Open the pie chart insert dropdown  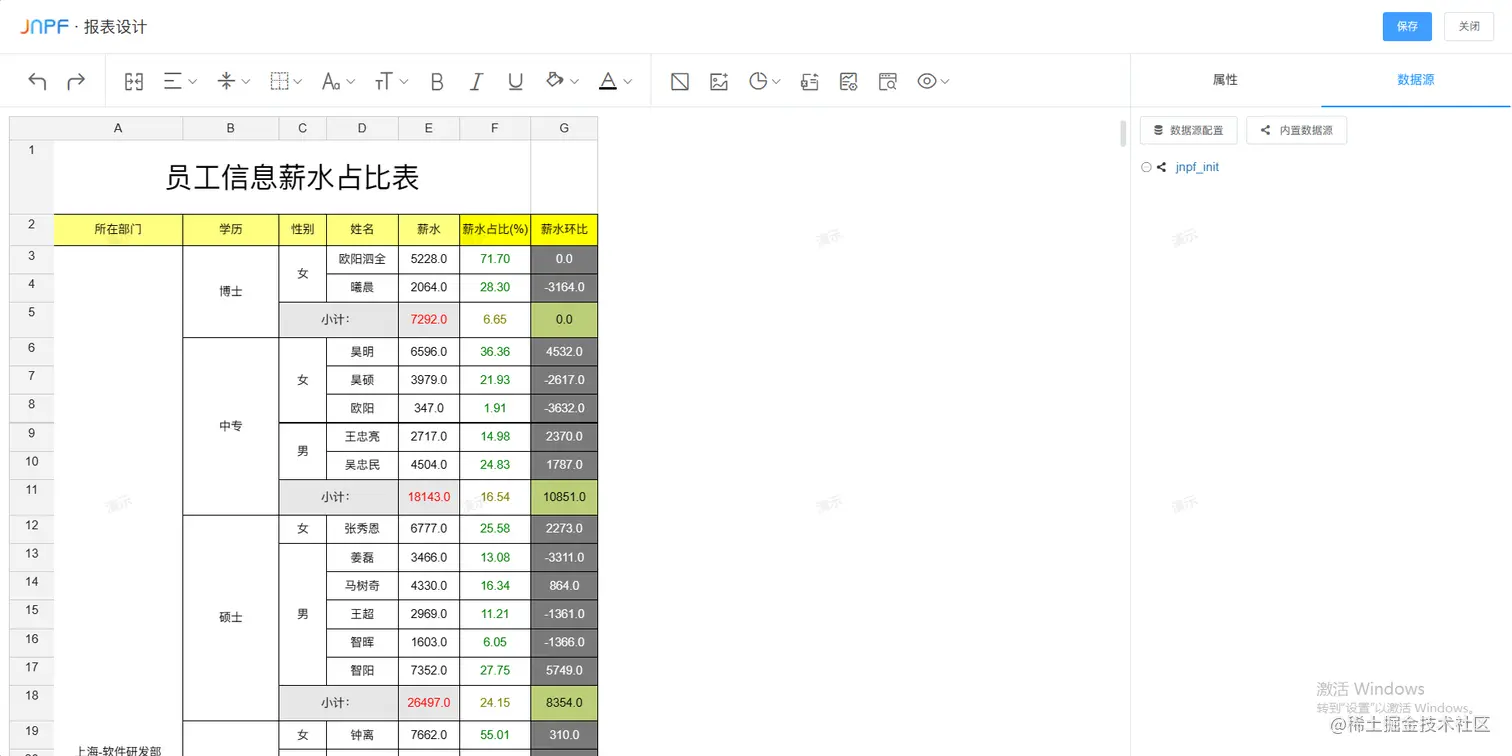tap(764, 81)
